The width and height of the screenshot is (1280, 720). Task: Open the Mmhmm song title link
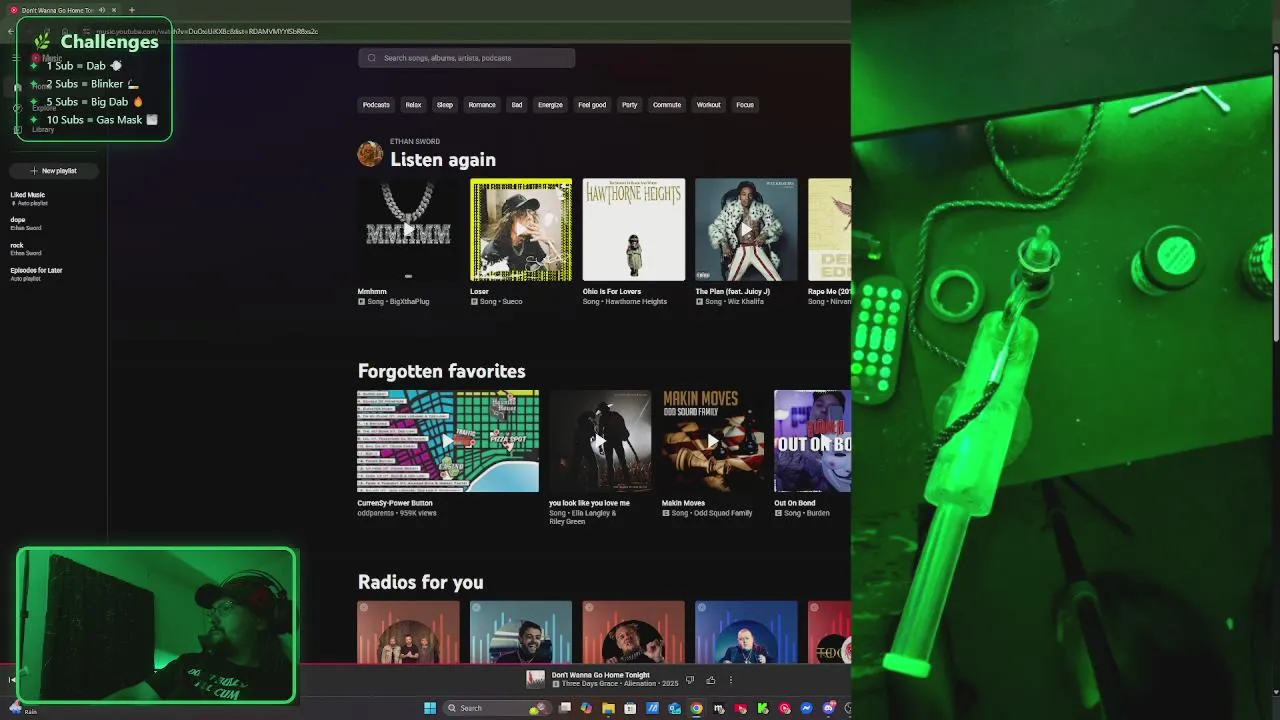click(372, 291)
